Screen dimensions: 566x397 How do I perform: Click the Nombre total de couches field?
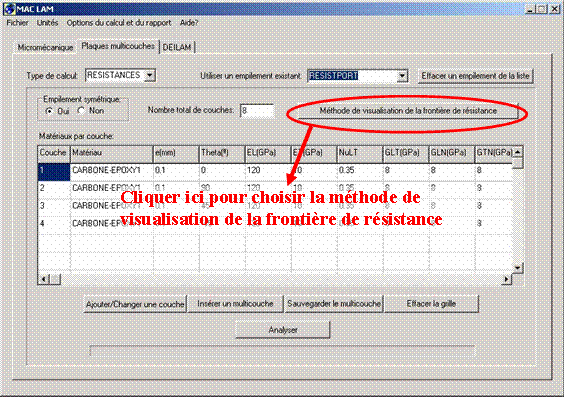tap(257, 110)
